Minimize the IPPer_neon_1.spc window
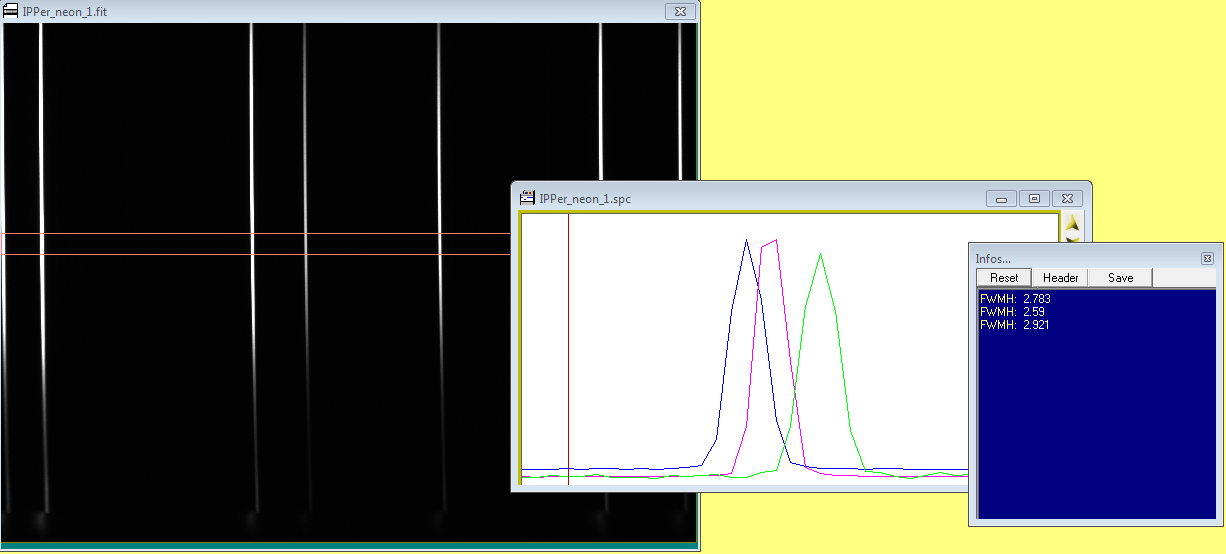The image size is (1226, 554). 1001,199
